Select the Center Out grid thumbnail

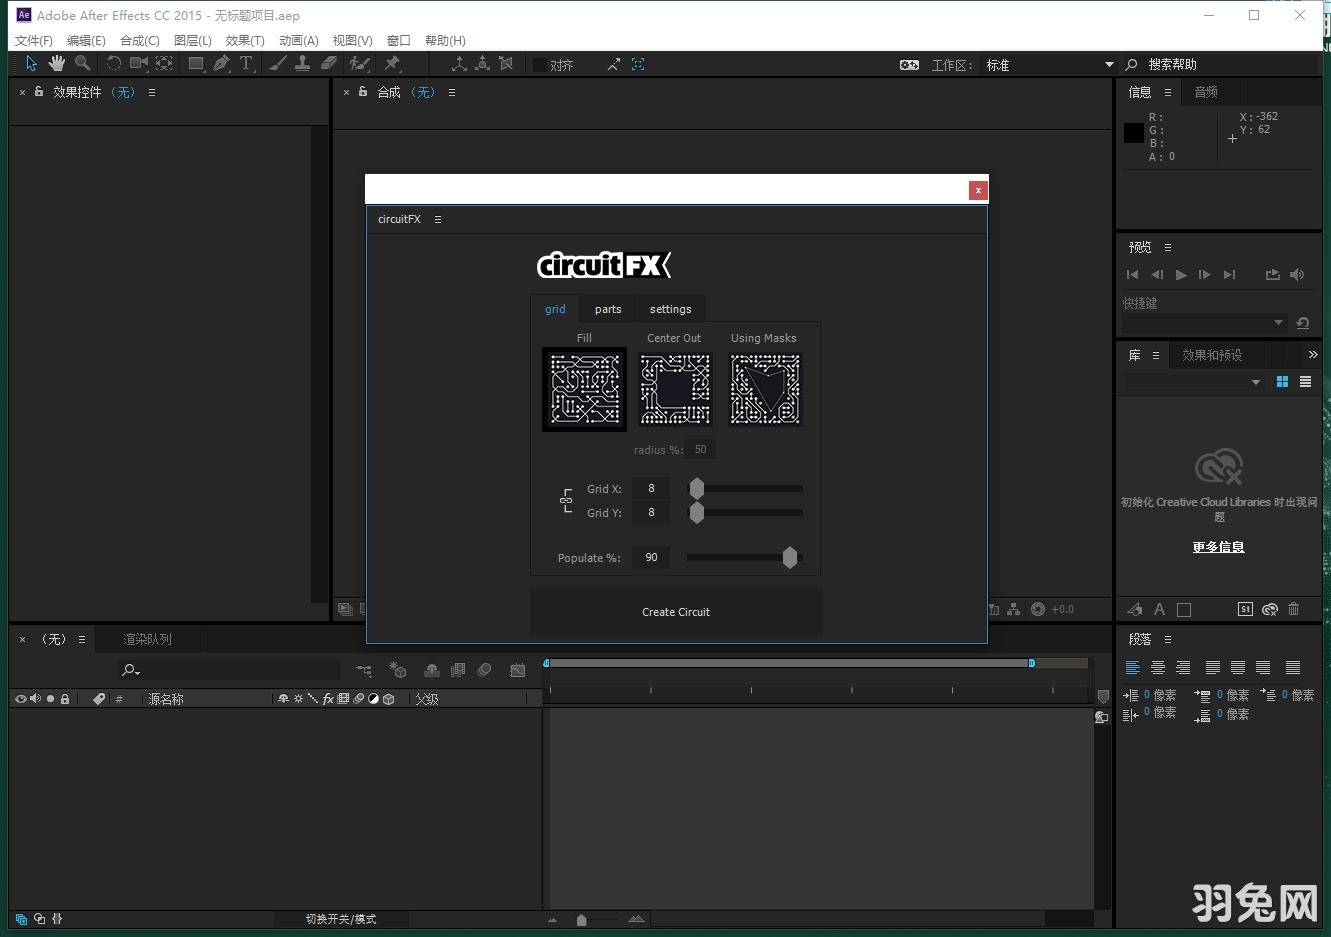(x=675, y=389)
